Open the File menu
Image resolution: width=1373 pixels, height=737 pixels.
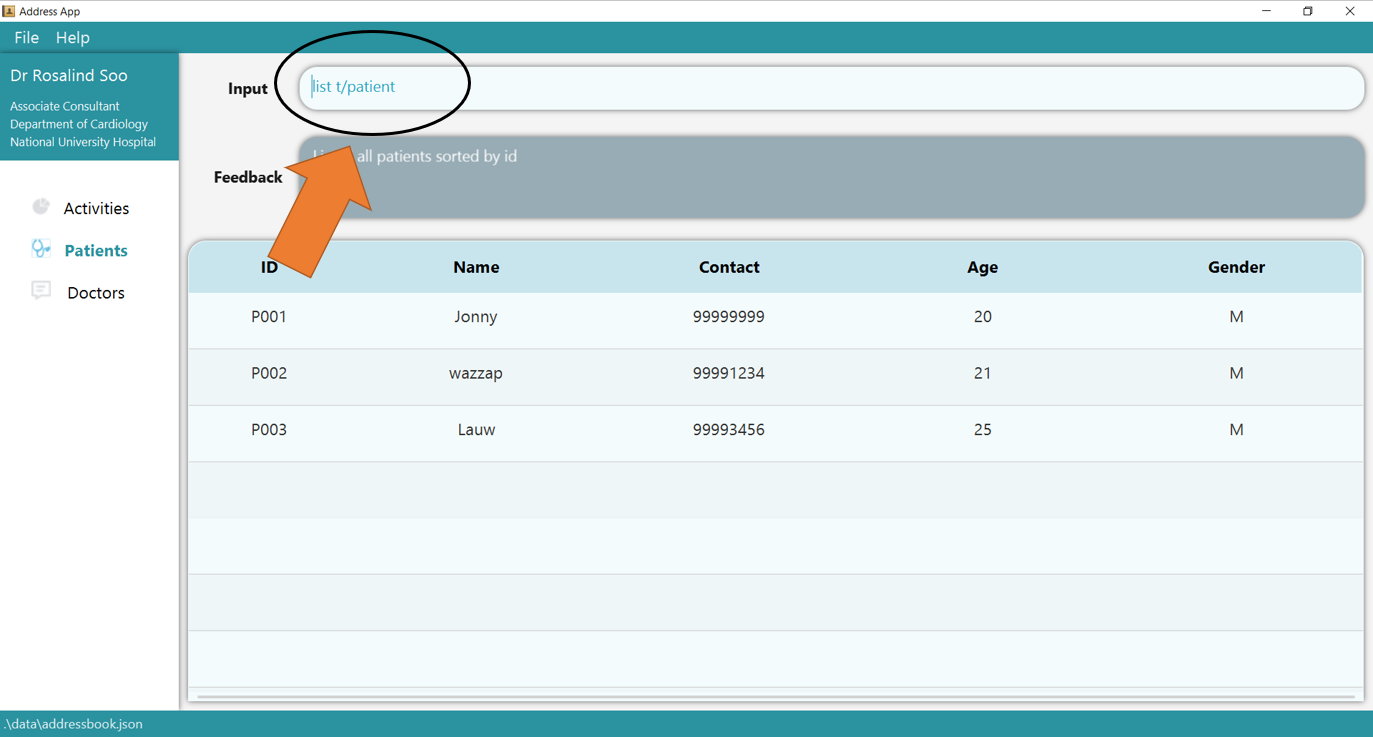[x=26, y=38]
